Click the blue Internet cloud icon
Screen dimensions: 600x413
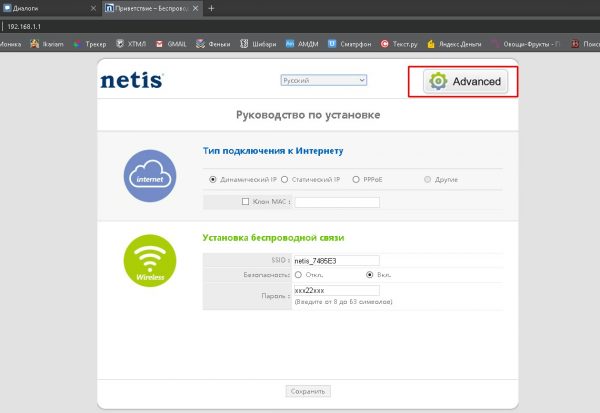(x=149, y=178)
